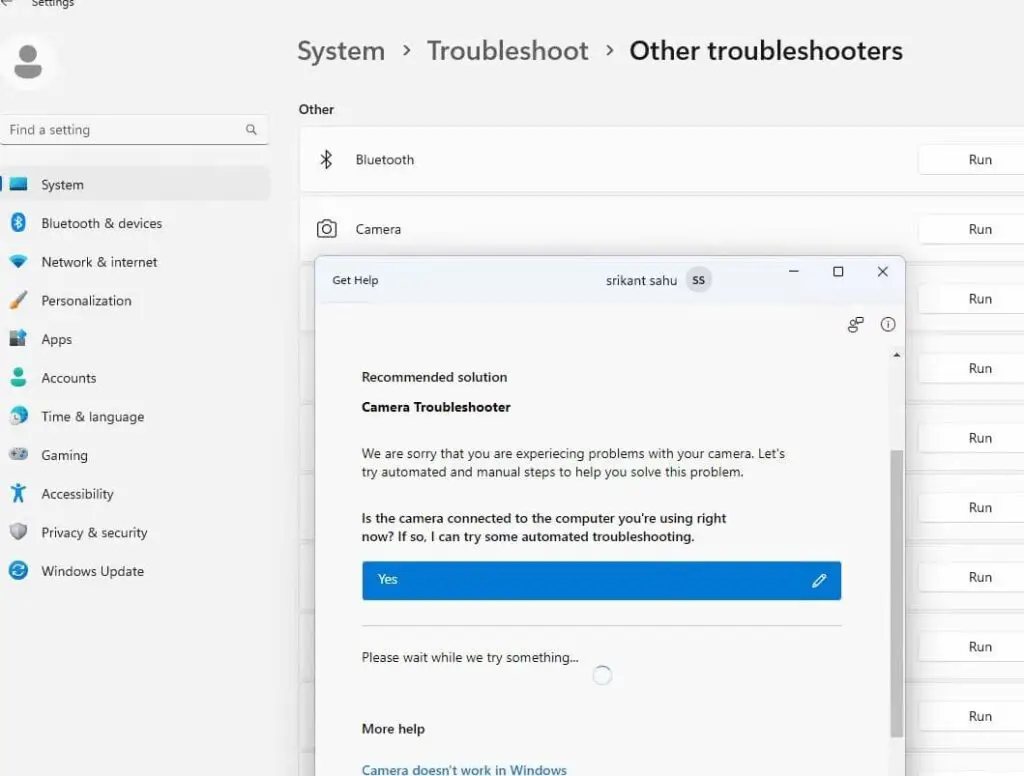The height and width of the screenshot is (776, 1024).
Task: Click the Windows Update icon in sidebar
Action: click(x=18, y=571)
